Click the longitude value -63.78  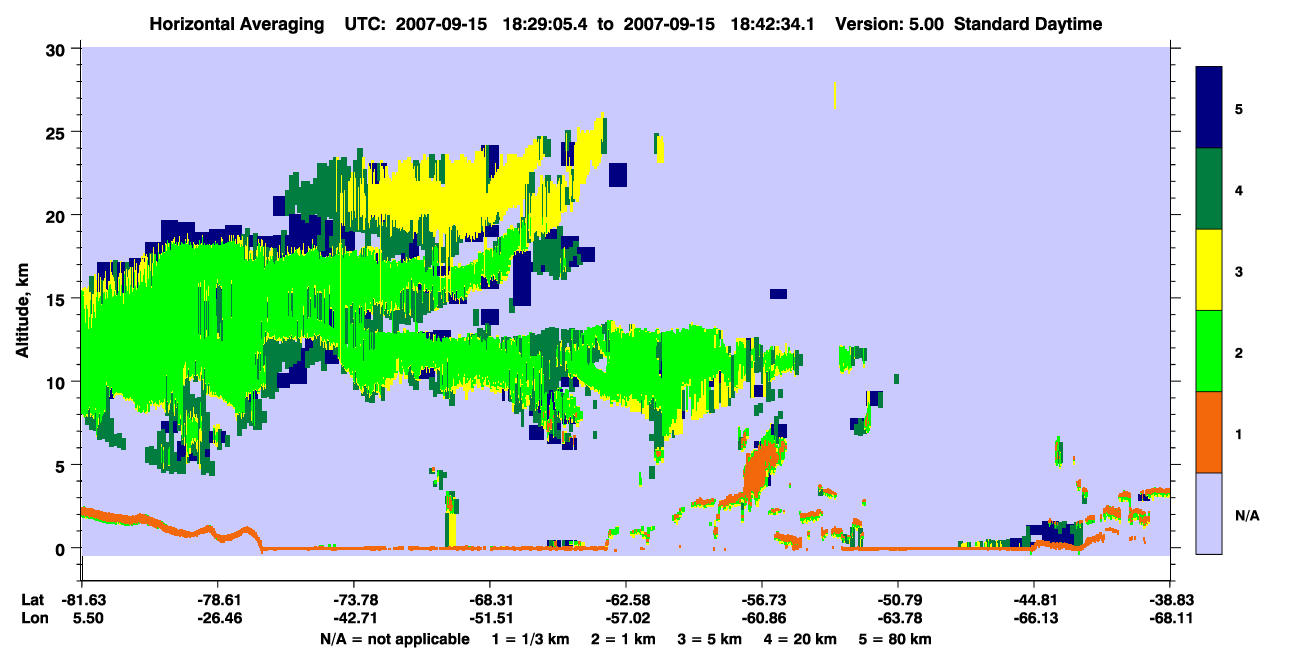coord(898,619)
